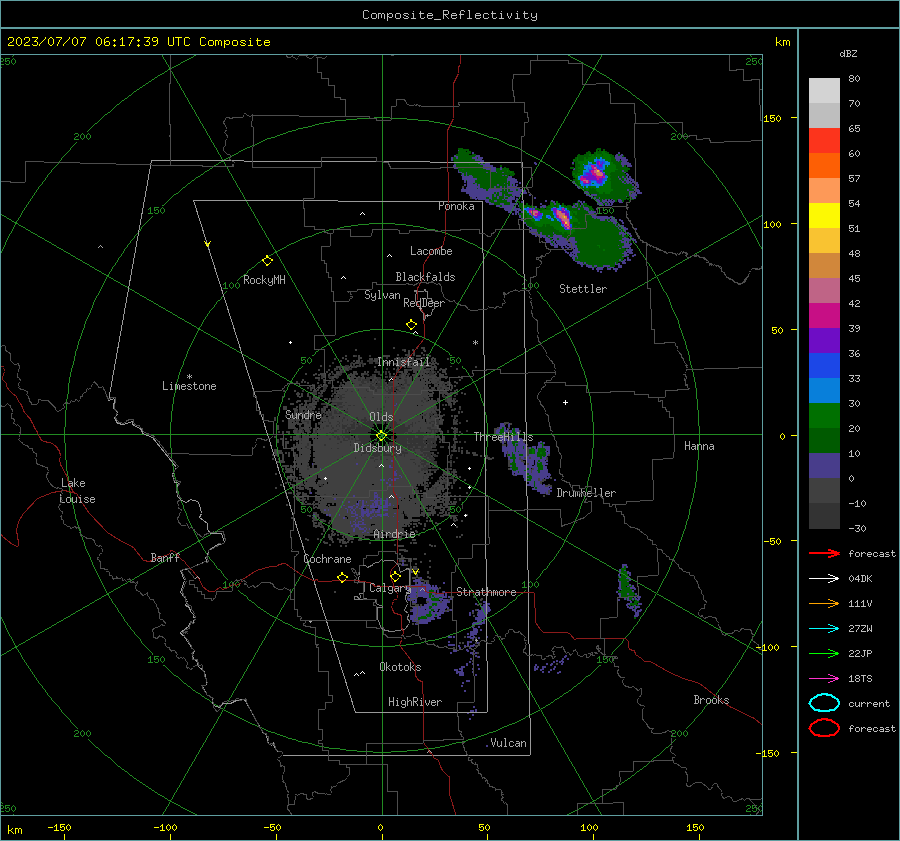Click the 30 dBZ green color swatch

click(824, 415)
